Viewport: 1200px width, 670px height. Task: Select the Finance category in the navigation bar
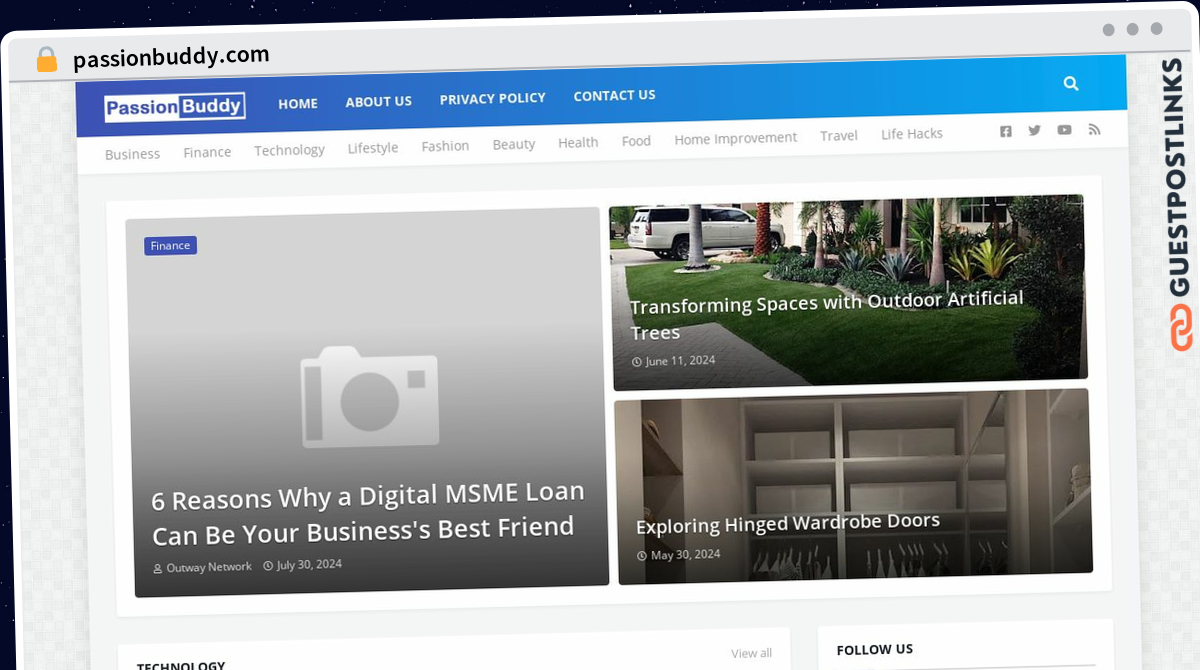(207, 152)
